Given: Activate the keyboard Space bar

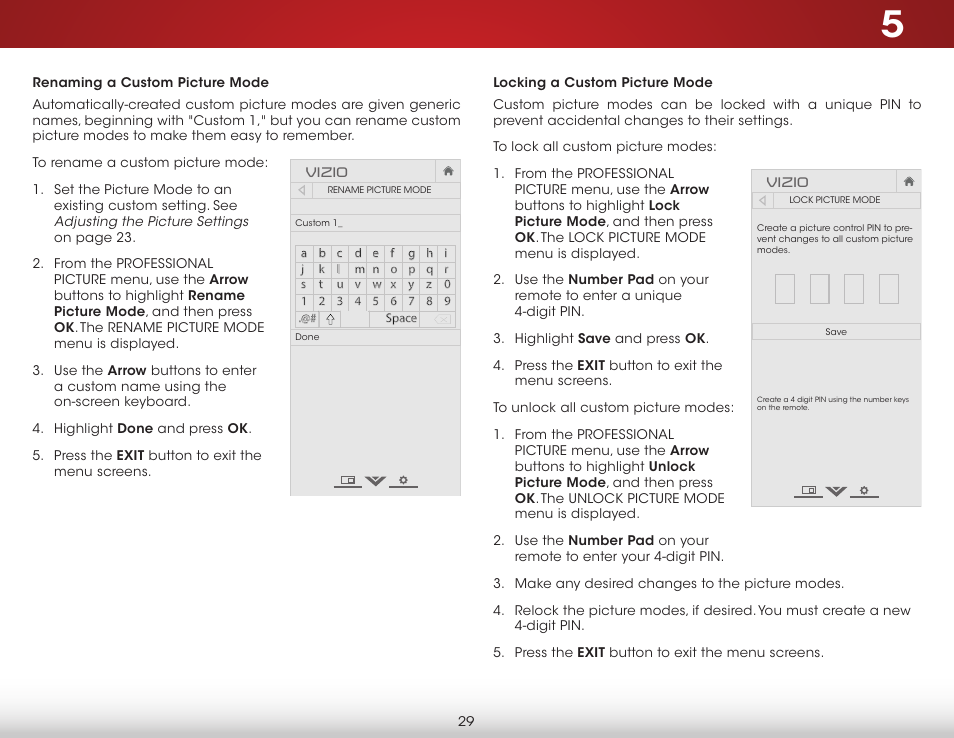Looking at the screenshot, I should 399,318.
